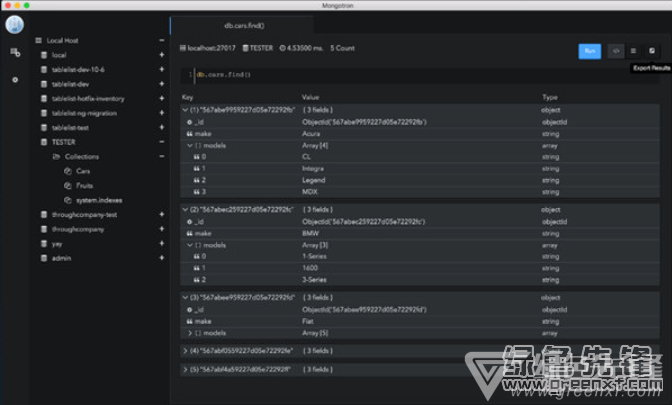This screenshot has height=405, width=672.
Task: Click the Acura make value
Action: pyautogui.click(x=311, y=134)
